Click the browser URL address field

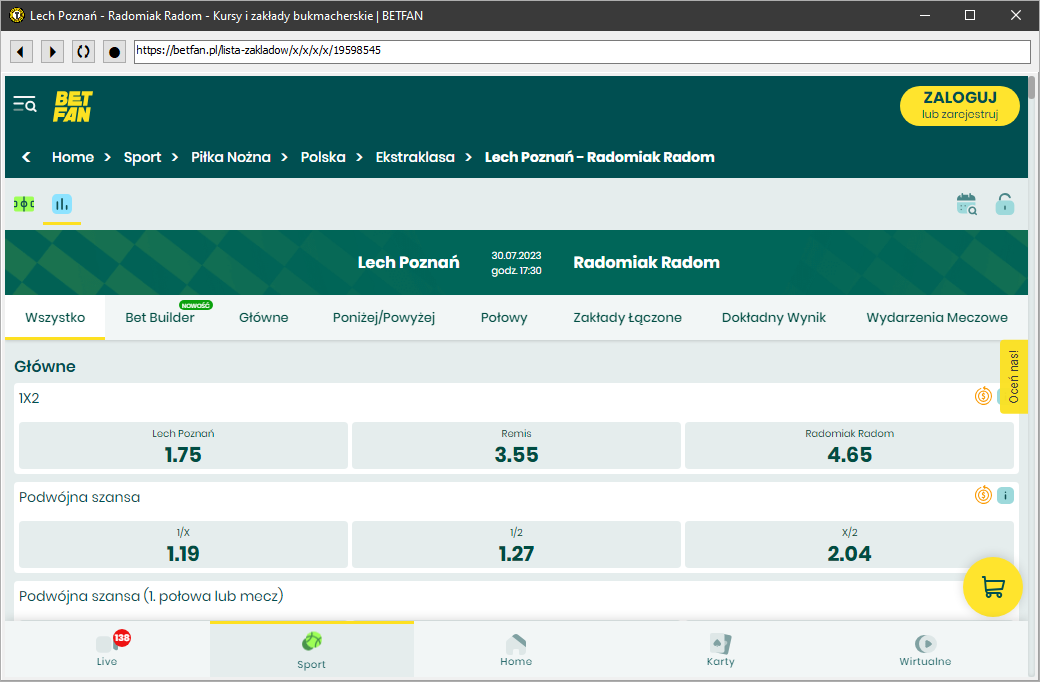tap(581, 51)
